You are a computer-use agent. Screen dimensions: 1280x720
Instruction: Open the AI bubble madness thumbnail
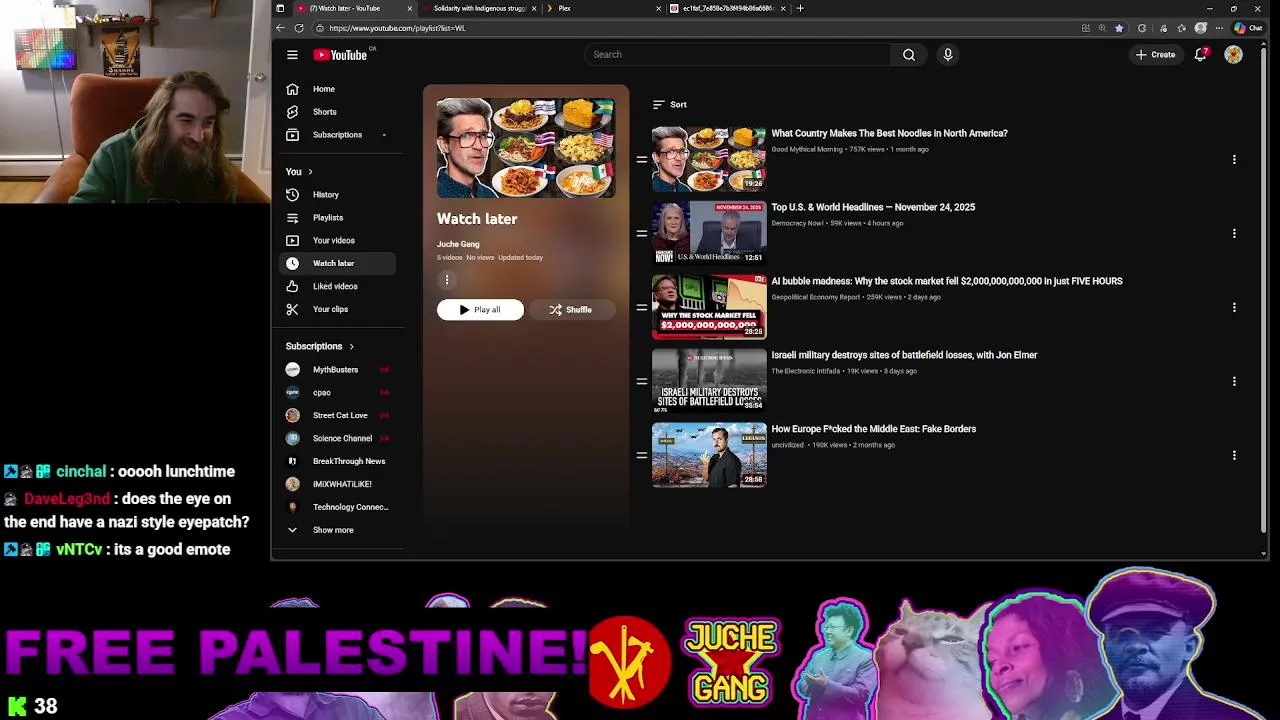(709, 307)
